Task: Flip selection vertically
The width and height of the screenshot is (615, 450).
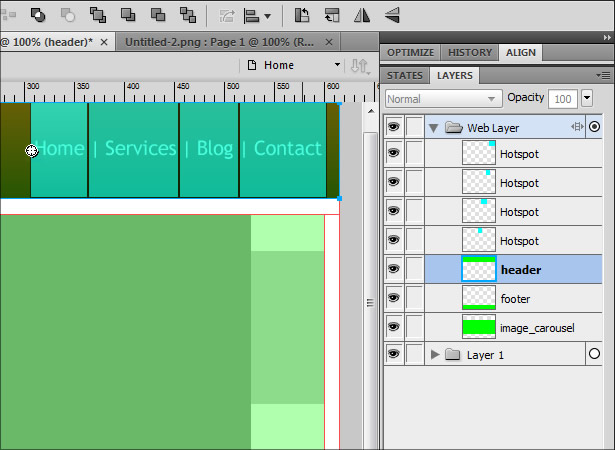Action: point(392,16)
